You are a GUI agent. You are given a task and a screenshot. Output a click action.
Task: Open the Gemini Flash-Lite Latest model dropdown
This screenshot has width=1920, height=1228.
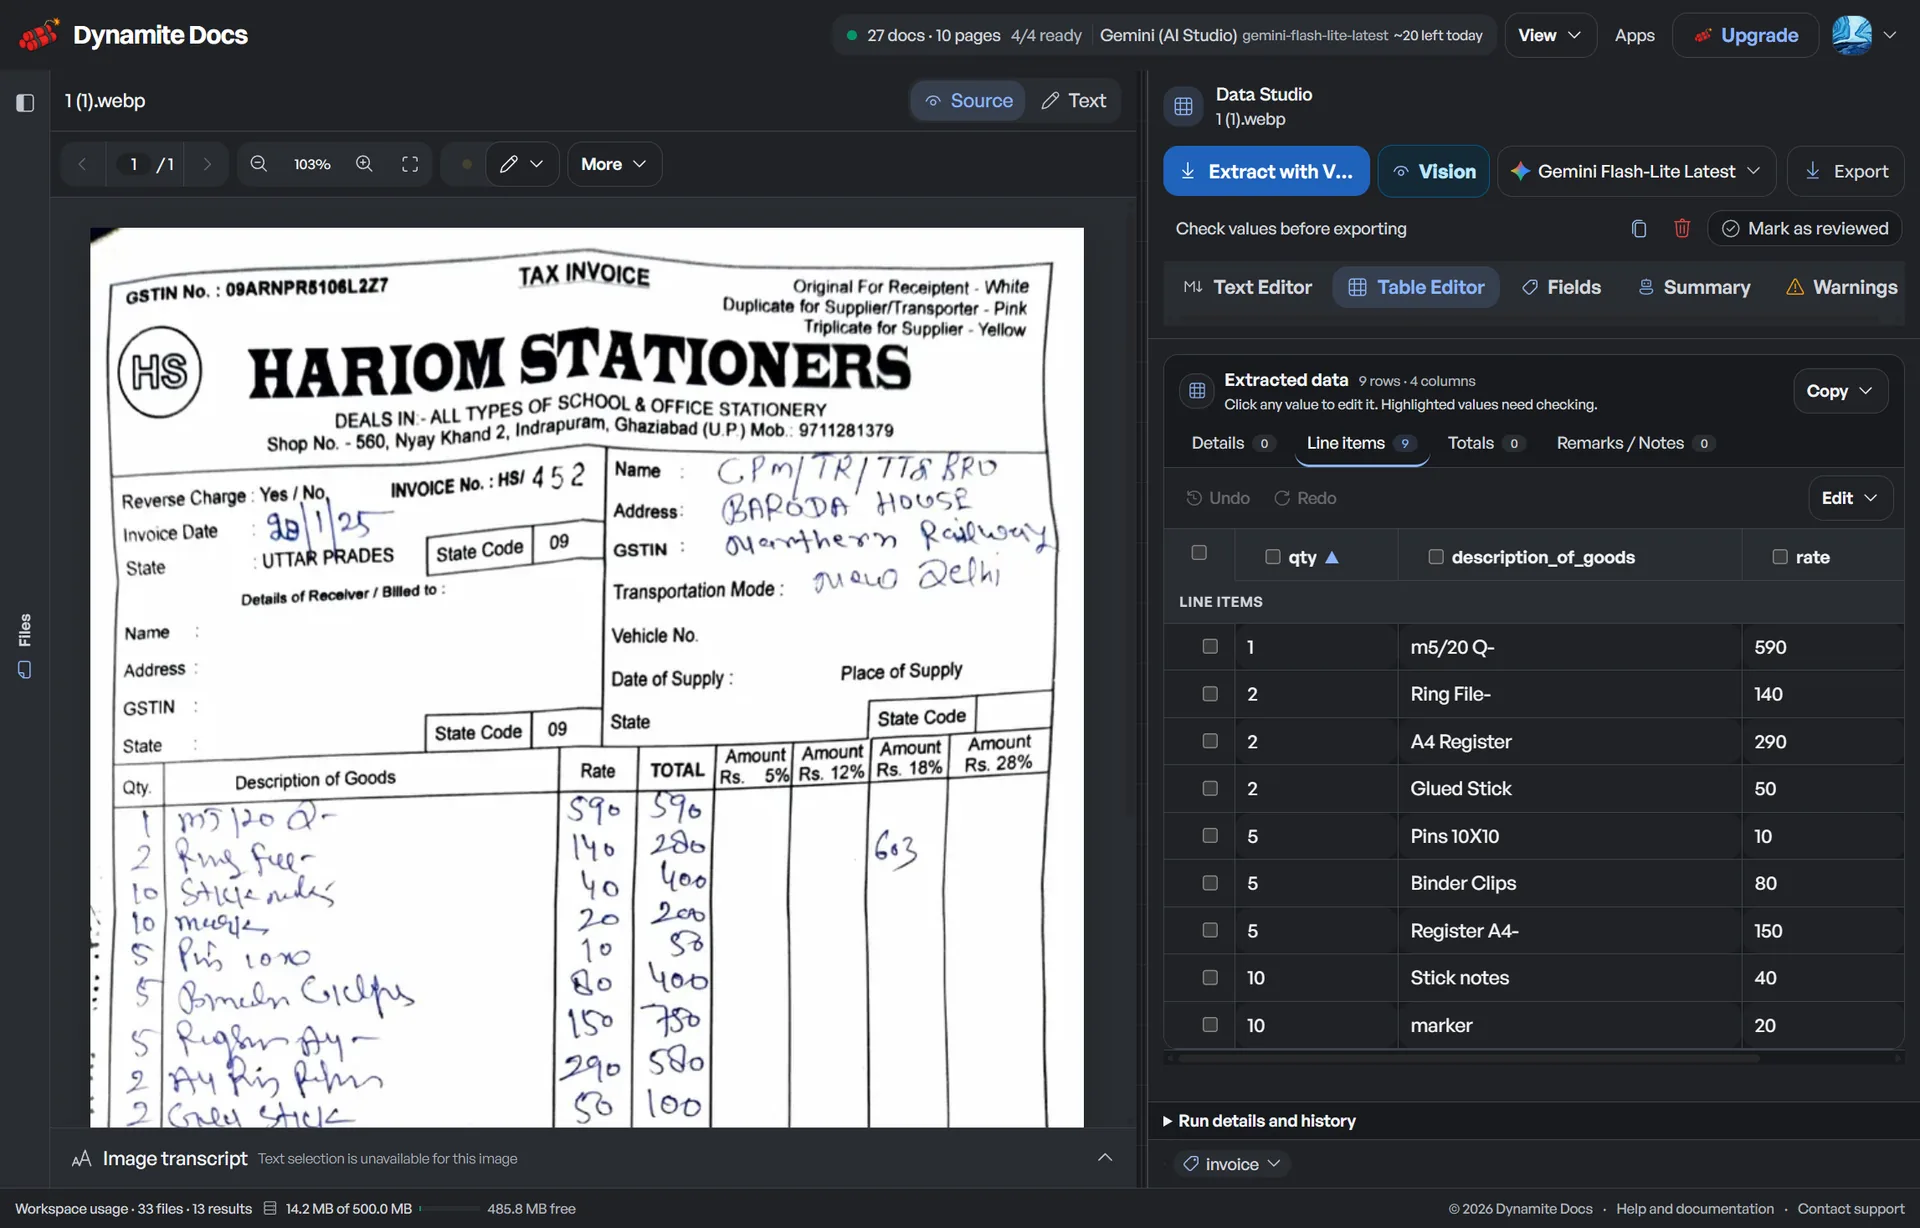click(x=1636, y=171)
